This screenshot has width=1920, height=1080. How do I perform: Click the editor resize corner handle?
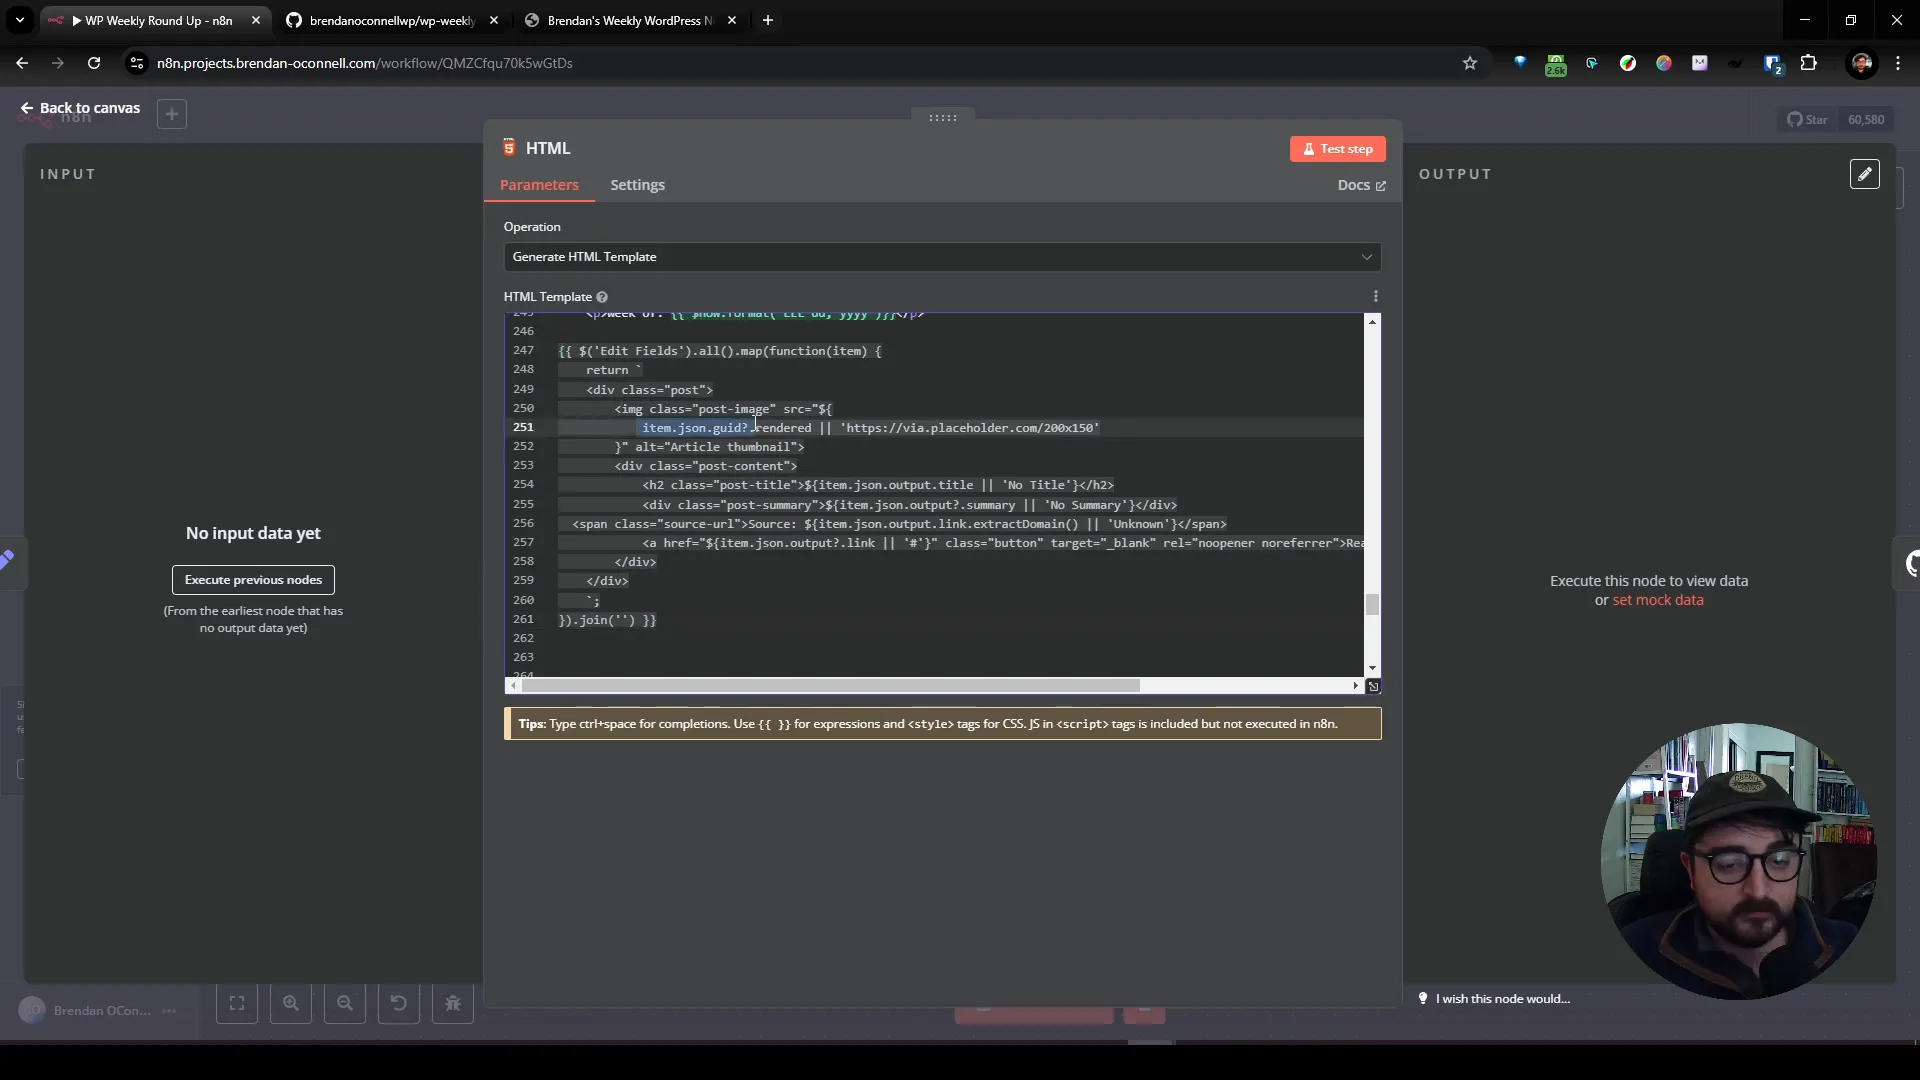click(1373, 687)
